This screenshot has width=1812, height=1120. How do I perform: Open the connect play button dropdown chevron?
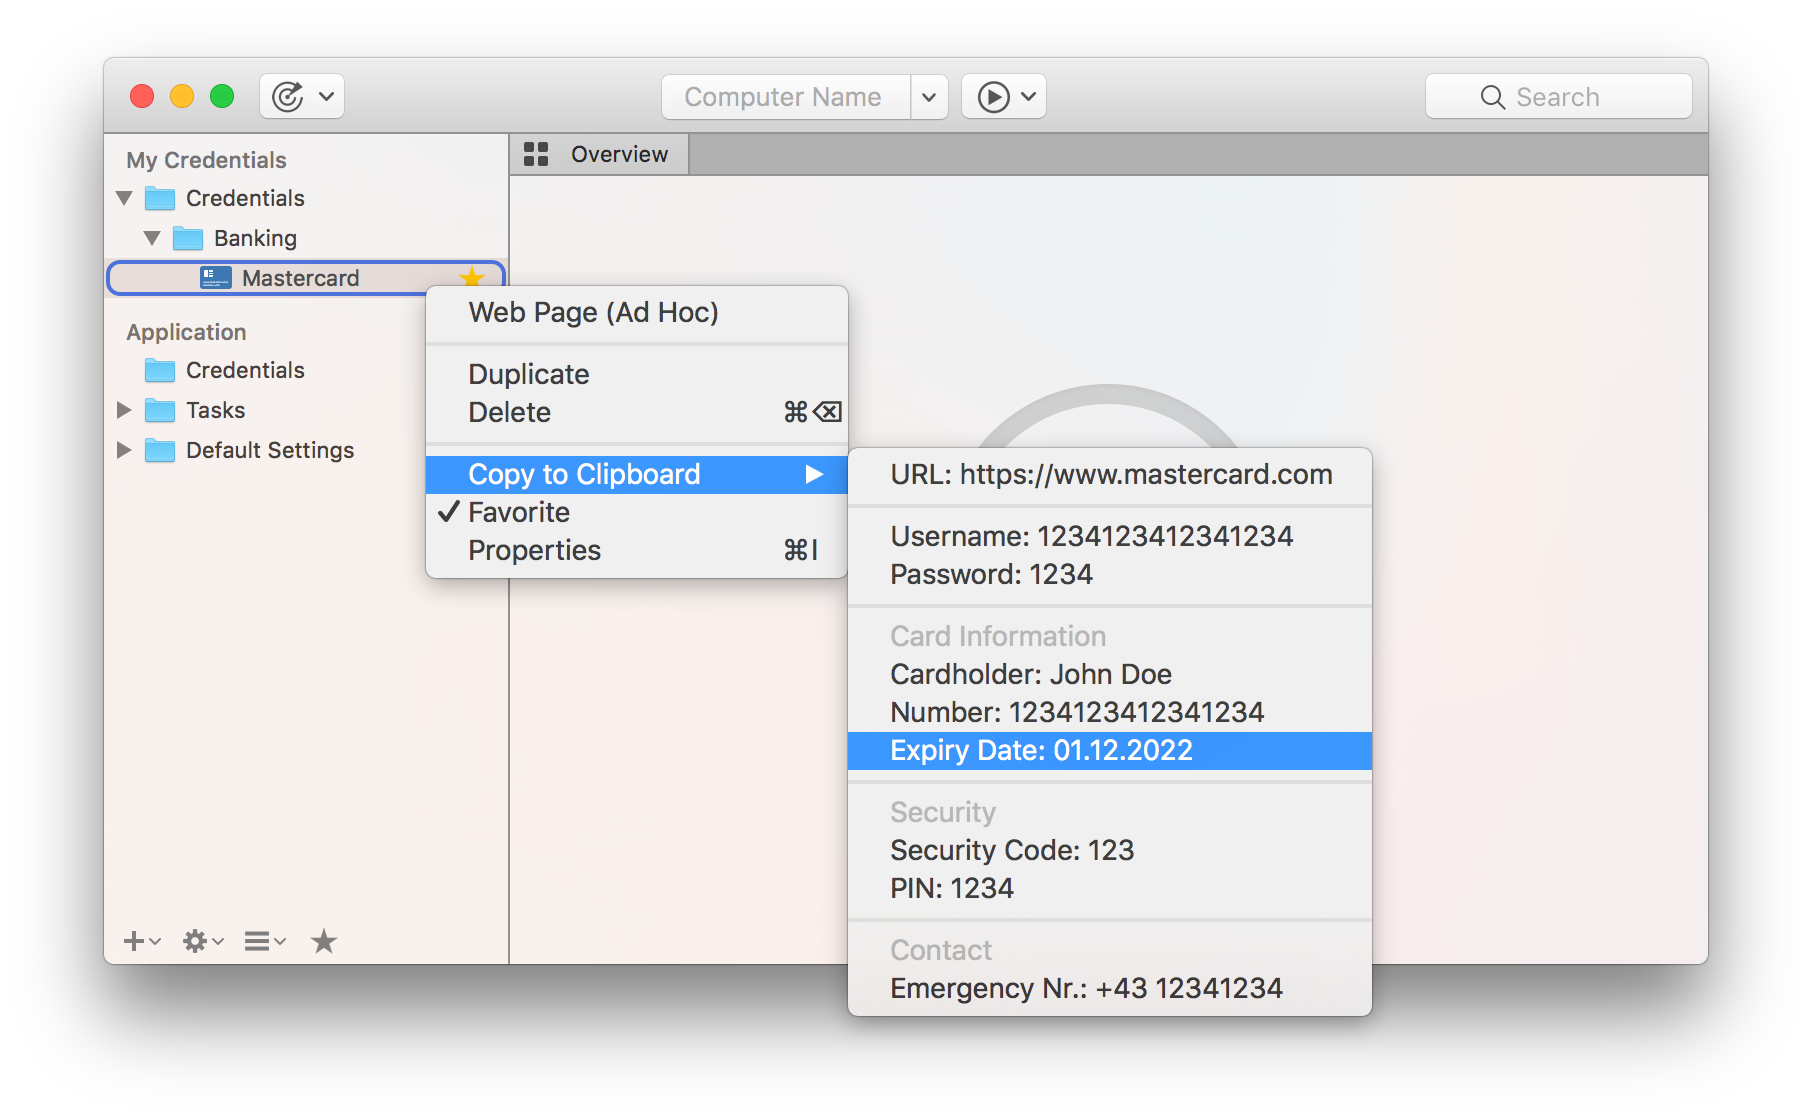click(x=1029, y=97)
